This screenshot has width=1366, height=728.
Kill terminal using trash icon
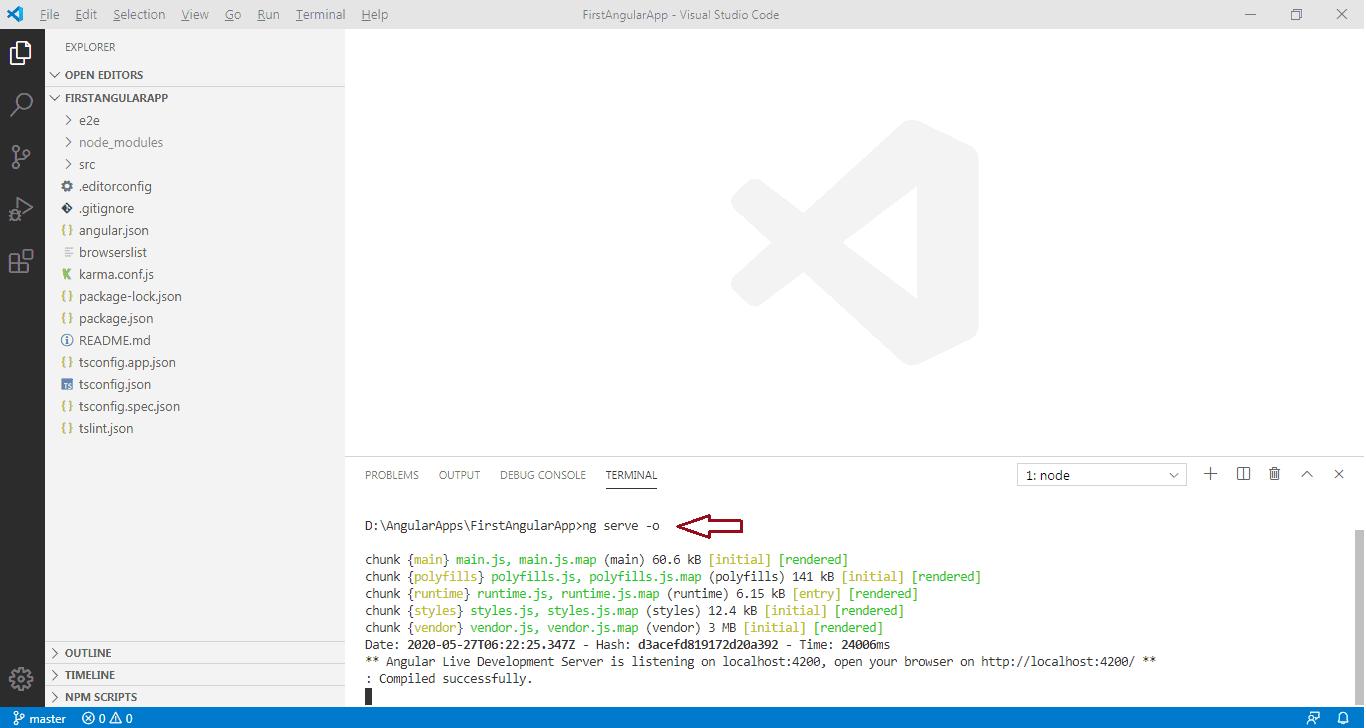tap(1274, 474)
